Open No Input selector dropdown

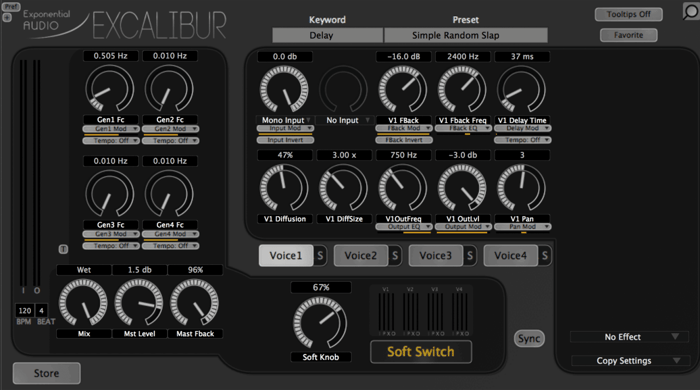click(344, 120)
